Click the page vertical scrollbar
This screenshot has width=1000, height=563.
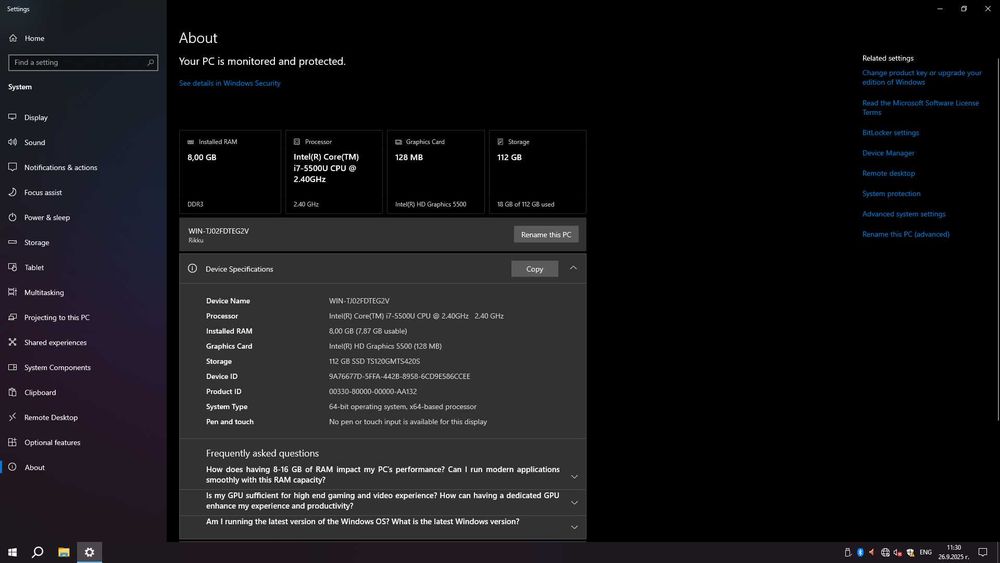pyautogui.click(x=997, y=239)
